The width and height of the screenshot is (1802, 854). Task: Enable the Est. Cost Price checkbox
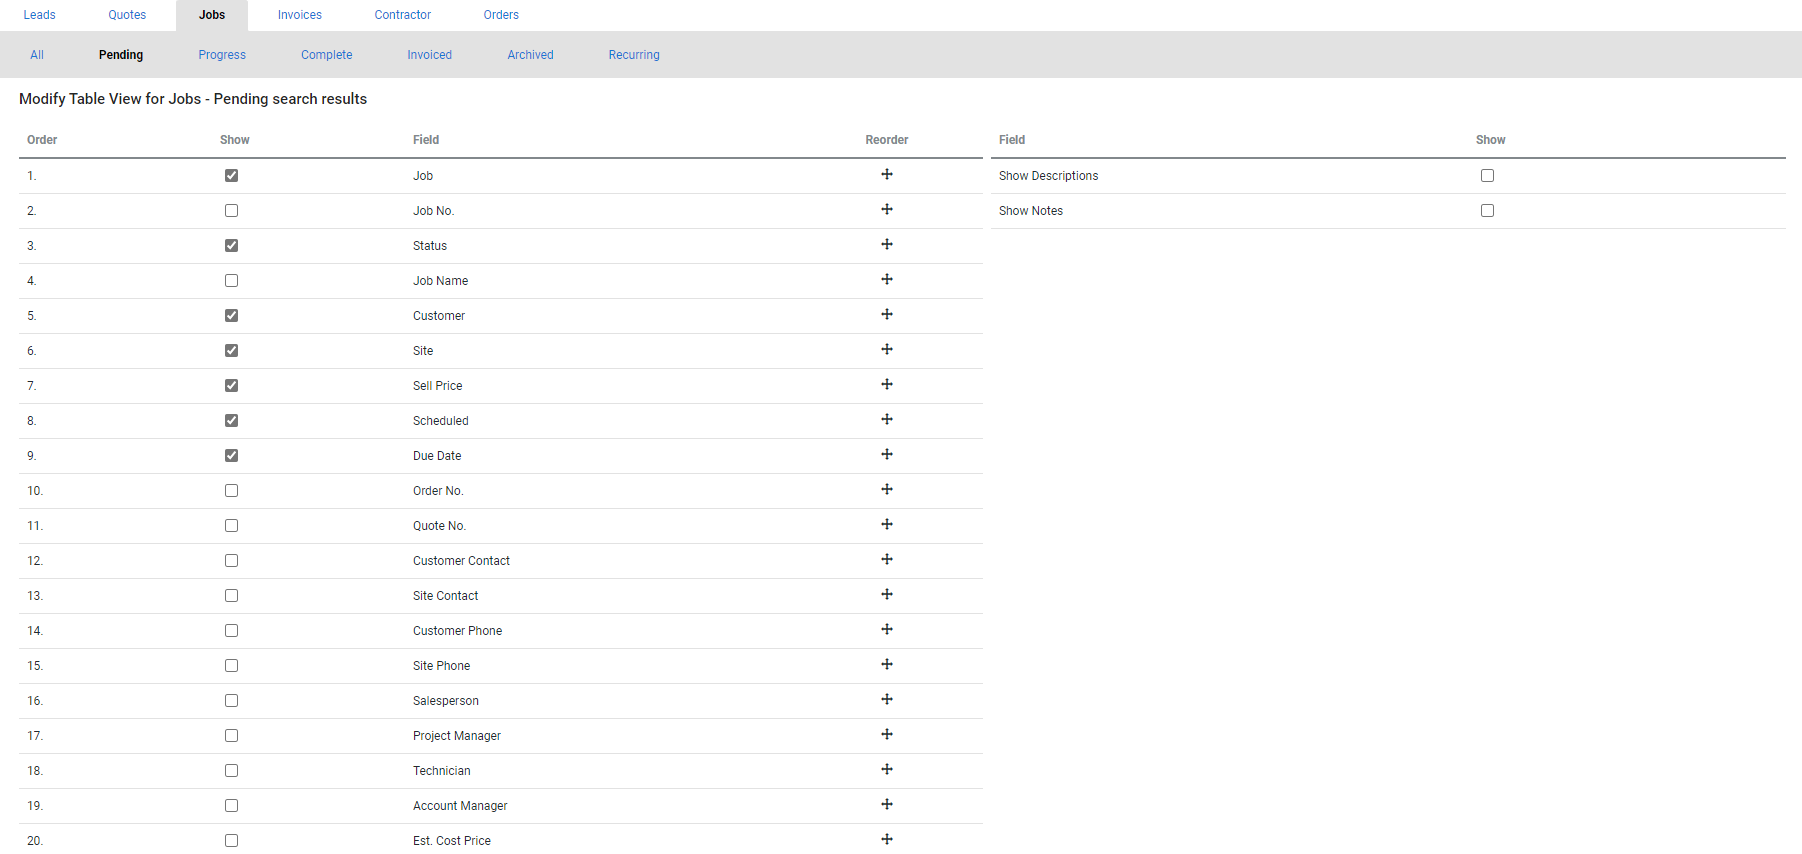pos(232,840)
